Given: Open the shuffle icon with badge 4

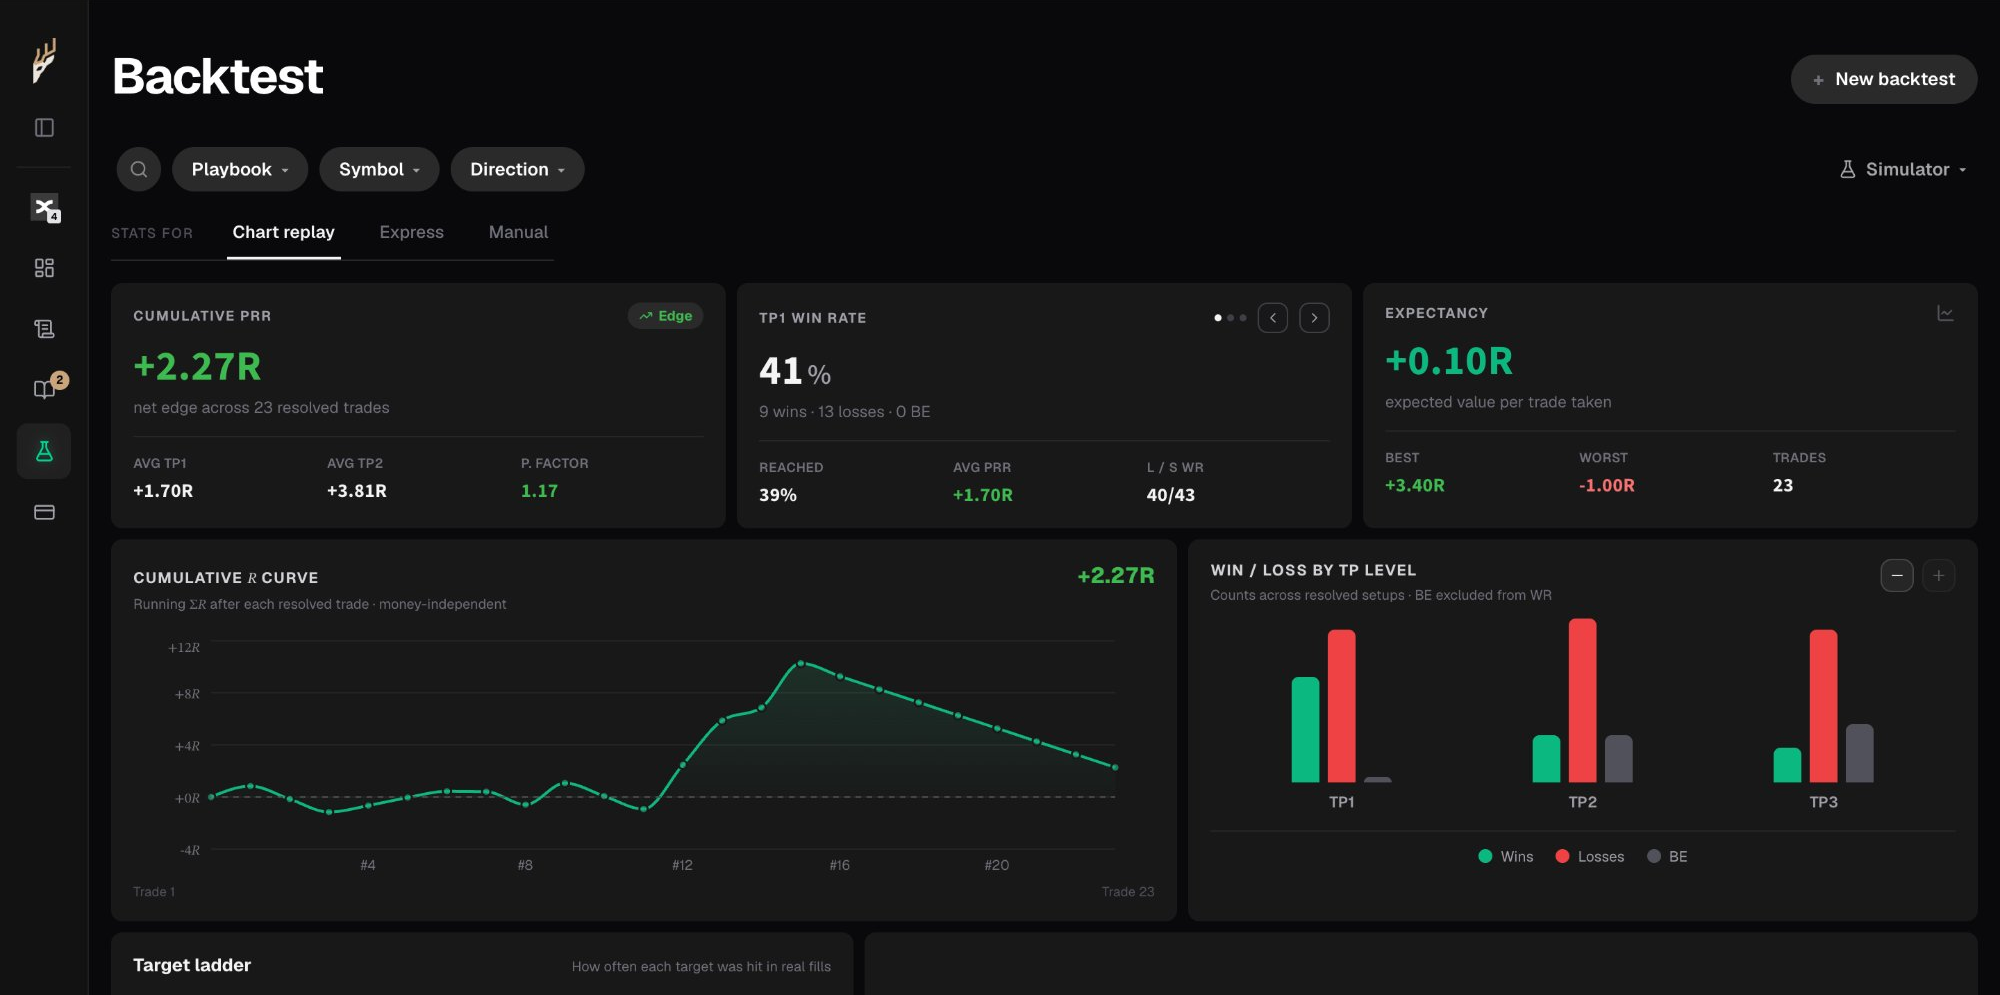Looking at the screenshot, I should coord(44,208).
